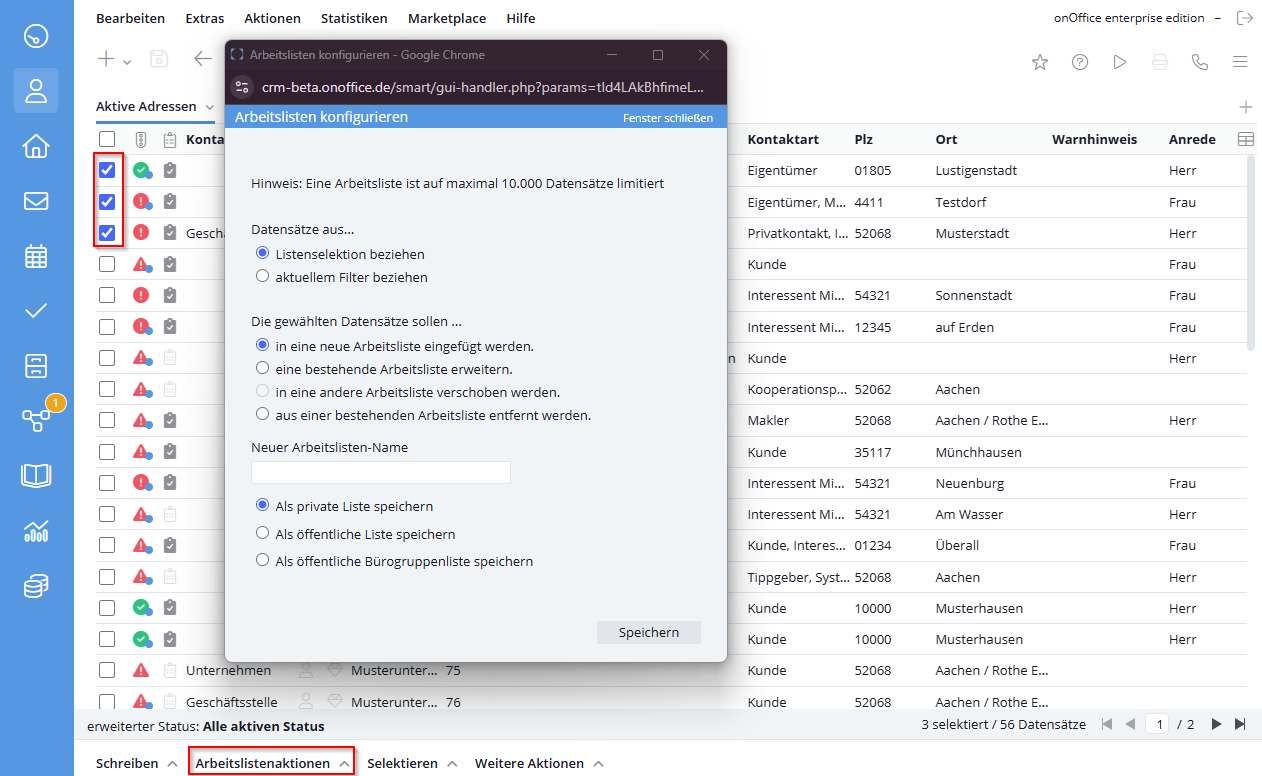Jump to last page of list

coord(1241,724)
